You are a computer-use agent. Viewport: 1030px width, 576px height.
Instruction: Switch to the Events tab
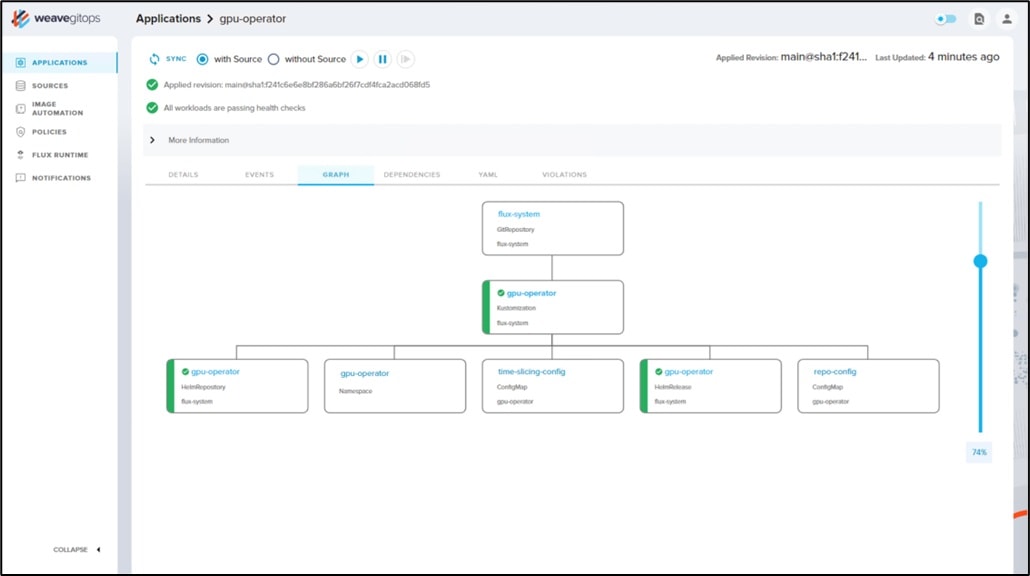coord(259,175)
